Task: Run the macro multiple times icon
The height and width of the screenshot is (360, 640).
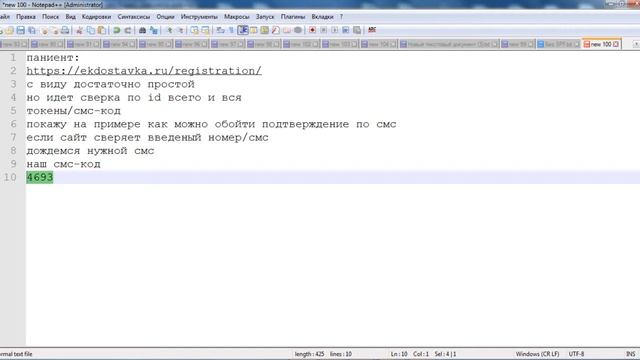Action: [346, 30]
